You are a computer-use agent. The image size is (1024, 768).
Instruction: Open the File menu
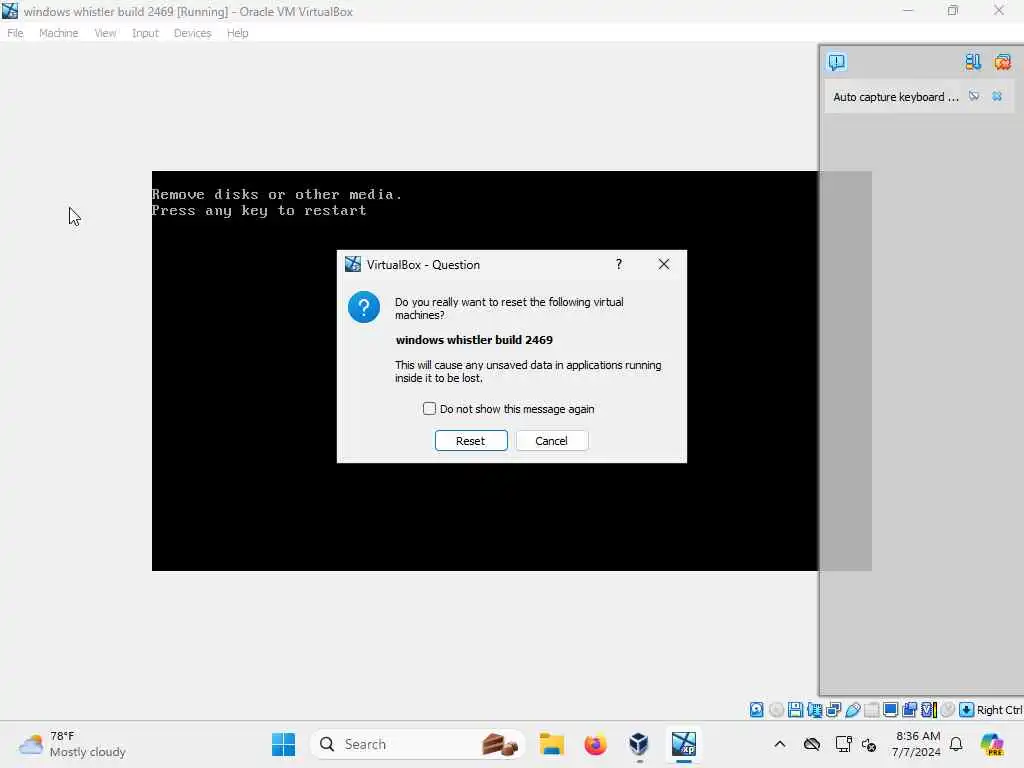click(15, 33)
